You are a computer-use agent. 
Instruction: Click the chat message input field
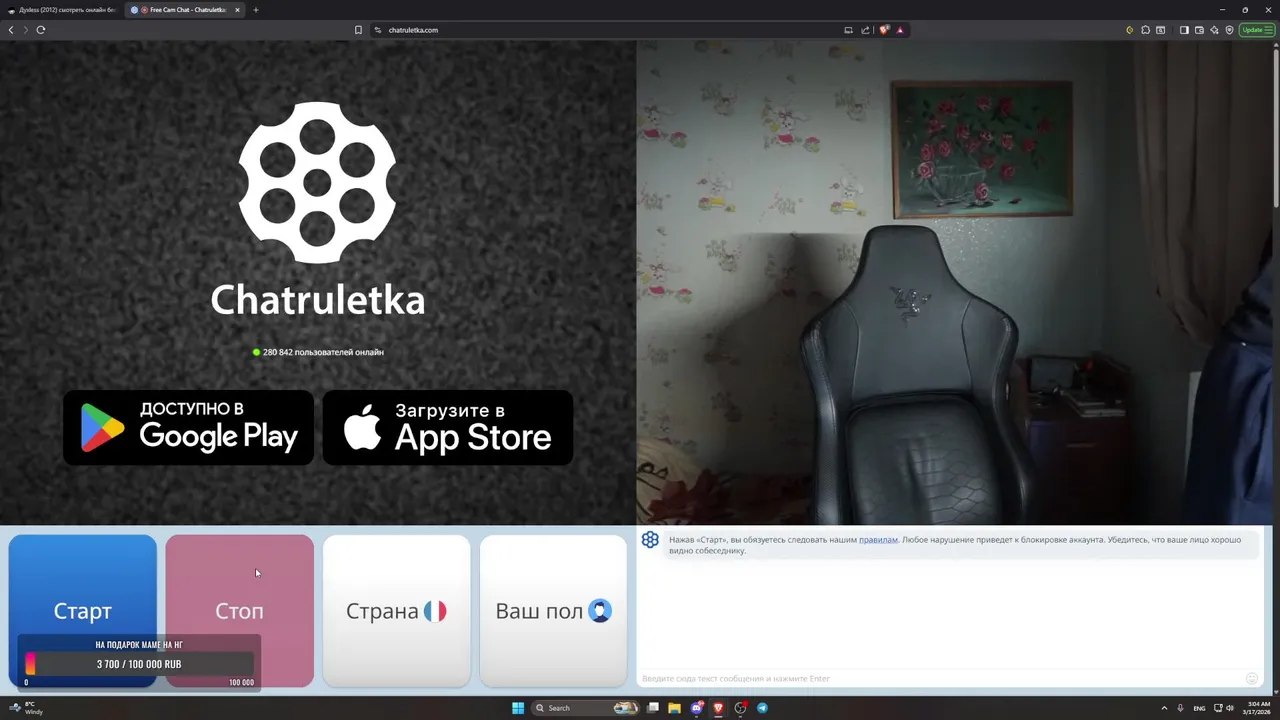[x=940, y=679]
